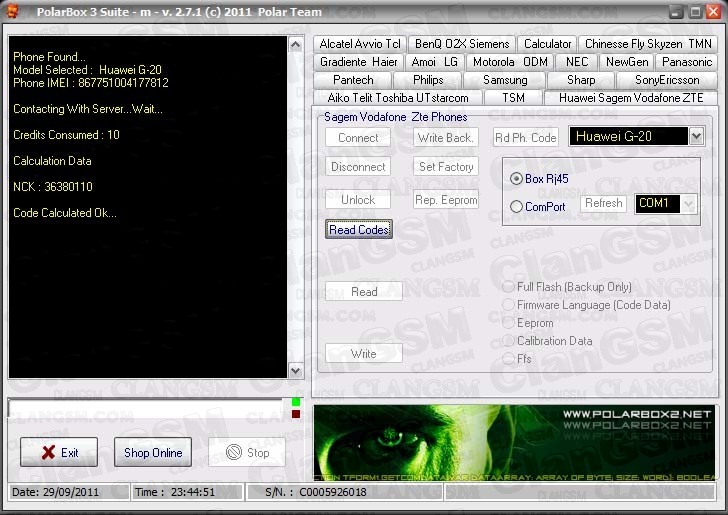
Task: Click the PolarBox app icon in title bar
Action: (12, 11)
